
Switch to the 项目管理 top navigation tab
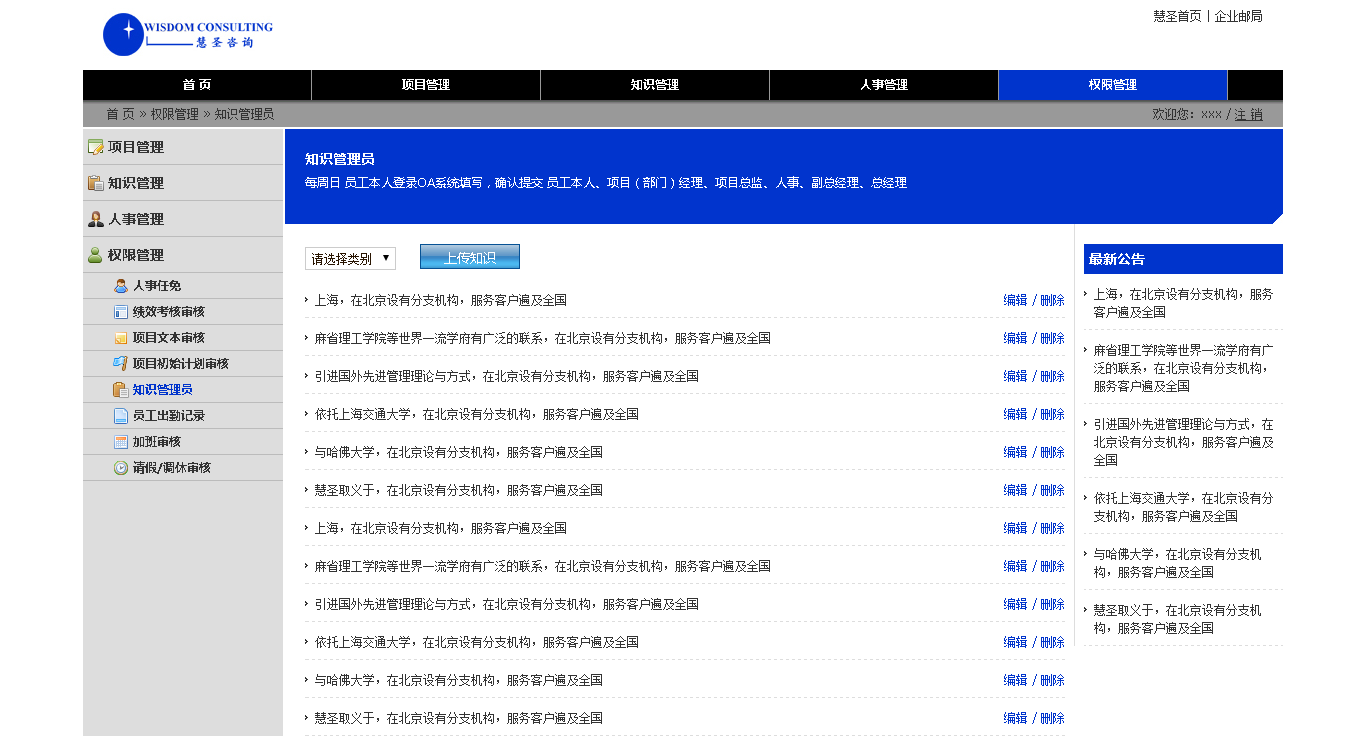(x=426, y=85)
